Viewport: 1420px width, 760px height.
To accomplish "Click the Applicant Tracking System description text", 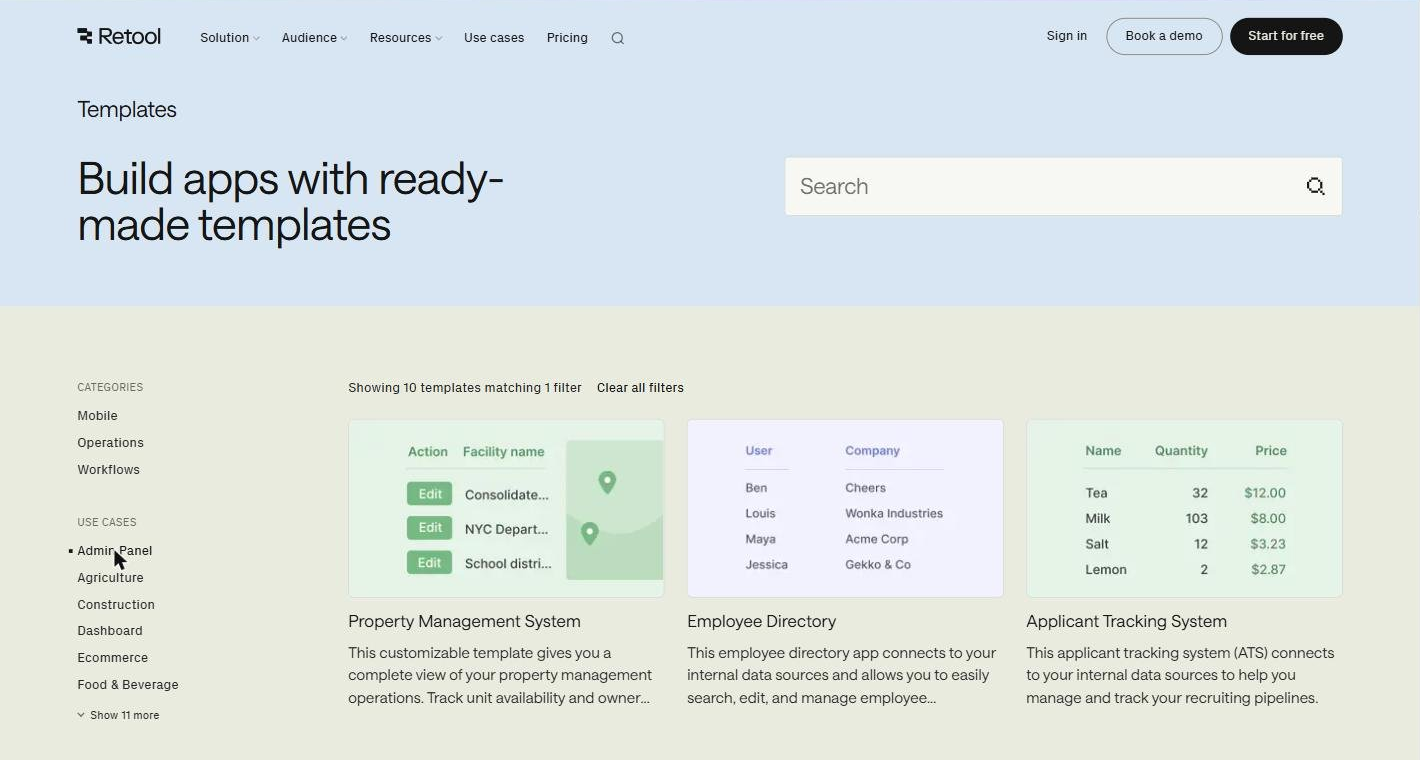I will pyautogui.click(x=1180, y=675).
